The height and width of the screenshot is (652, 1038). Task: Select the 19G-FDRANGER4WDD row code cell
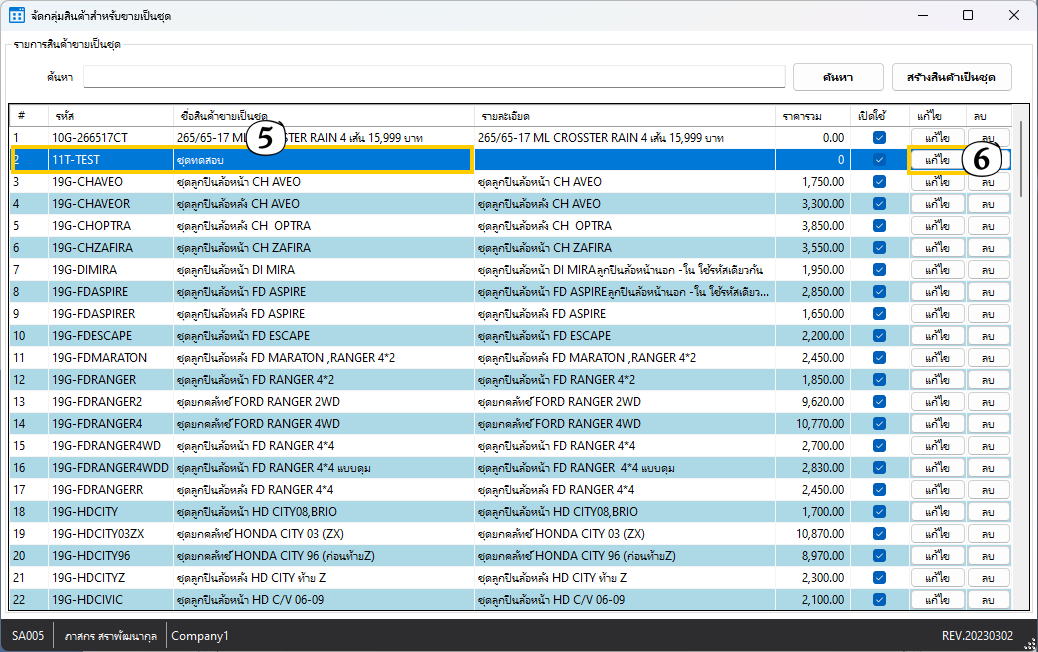(x=110, y=468)
